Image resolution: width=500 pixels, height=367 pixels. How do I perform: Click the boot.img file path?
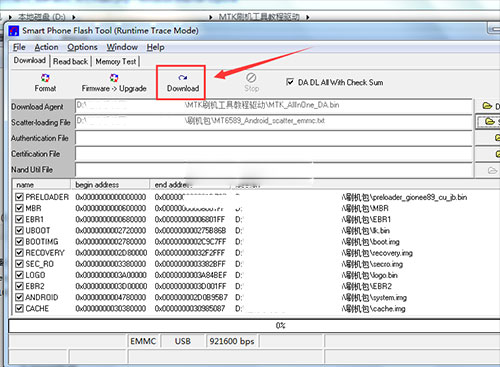click(x=370, y=242)
